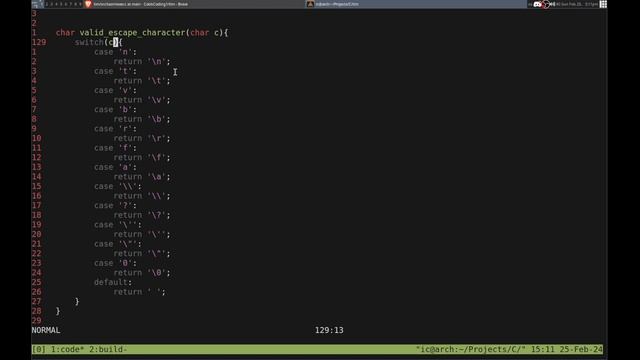
Task: Open the Discord tray icon
Action: pyautogui.click(x=537, y=4)
